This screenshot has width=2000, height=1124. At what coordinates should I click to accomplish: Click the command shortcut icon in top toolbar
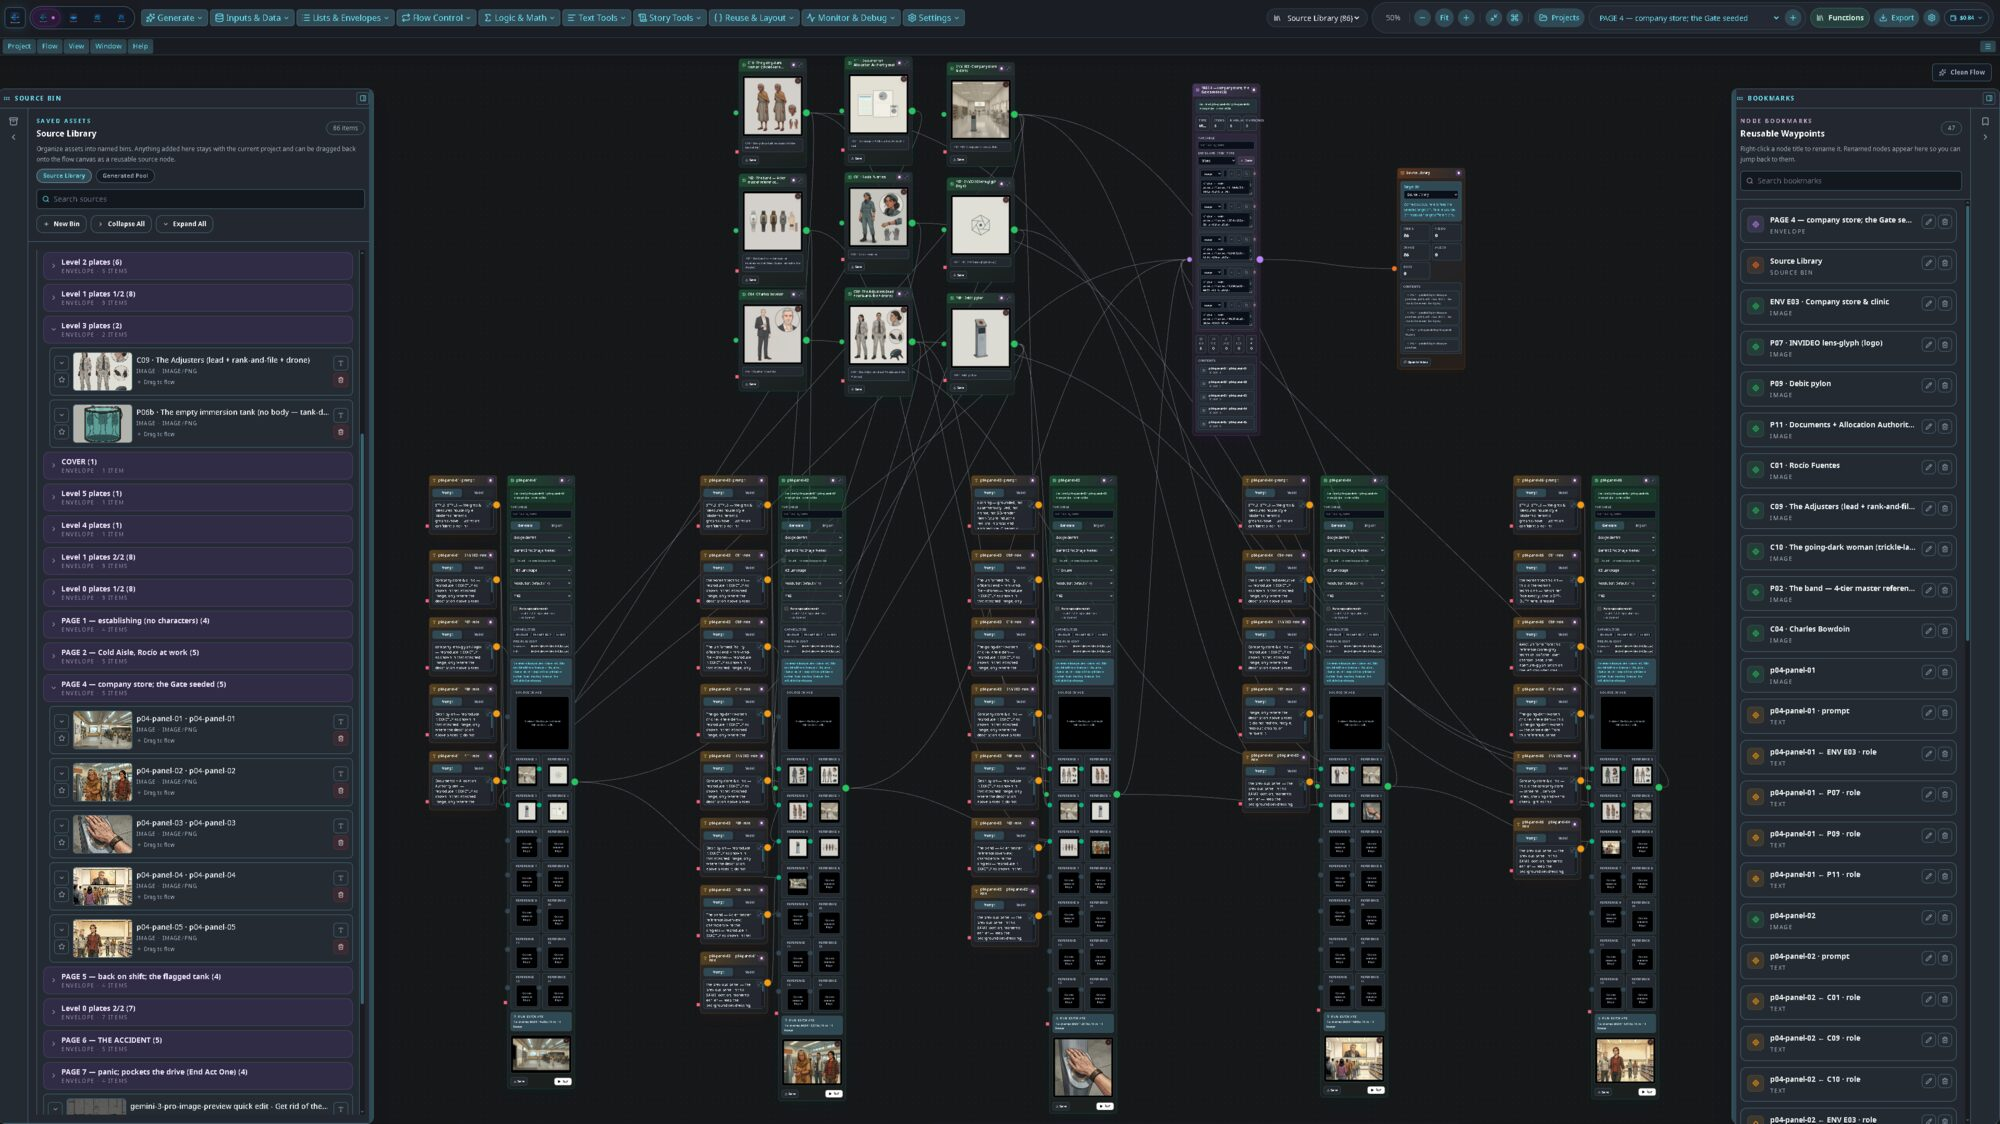[x=1515, y=18]
